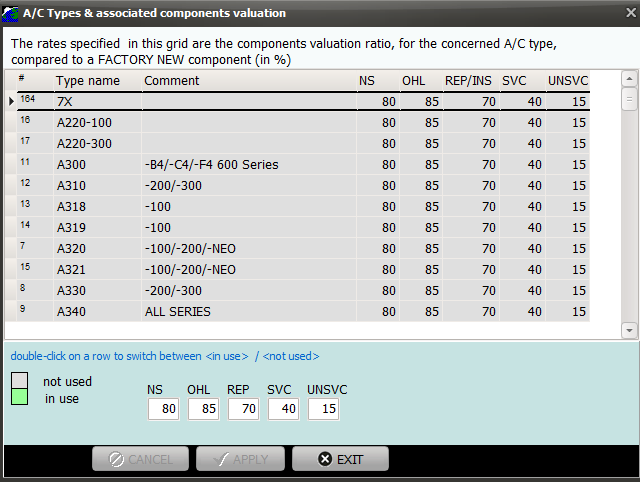Select the A340 type name cell

pos(98,311)
